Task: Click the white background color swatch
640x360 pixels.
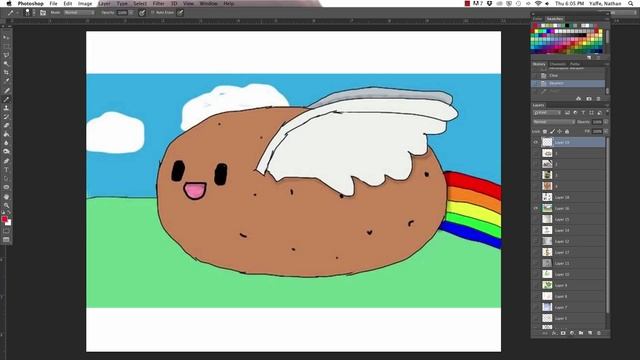Action: point(9,223)
